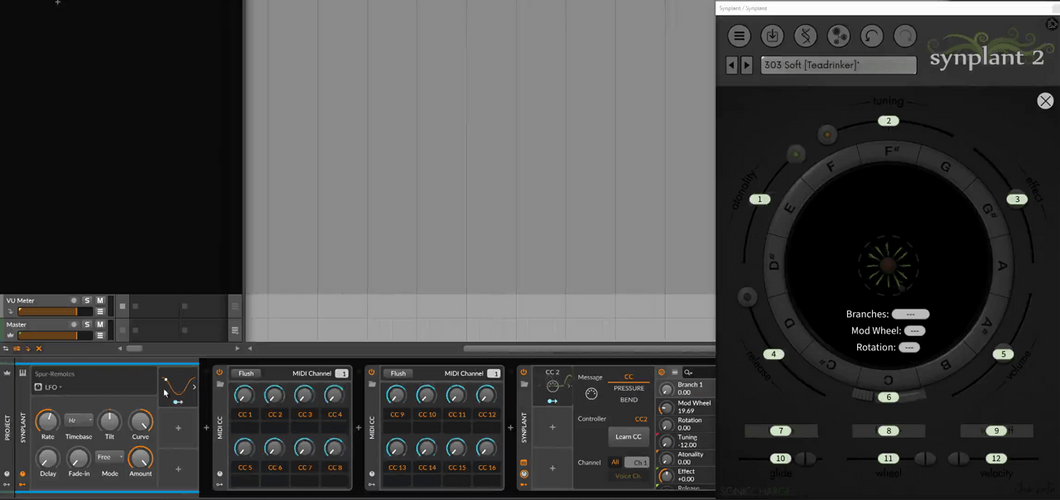Select the CC 2 MIDI modulator slot

pyautogui.click(x=552, y=386)
